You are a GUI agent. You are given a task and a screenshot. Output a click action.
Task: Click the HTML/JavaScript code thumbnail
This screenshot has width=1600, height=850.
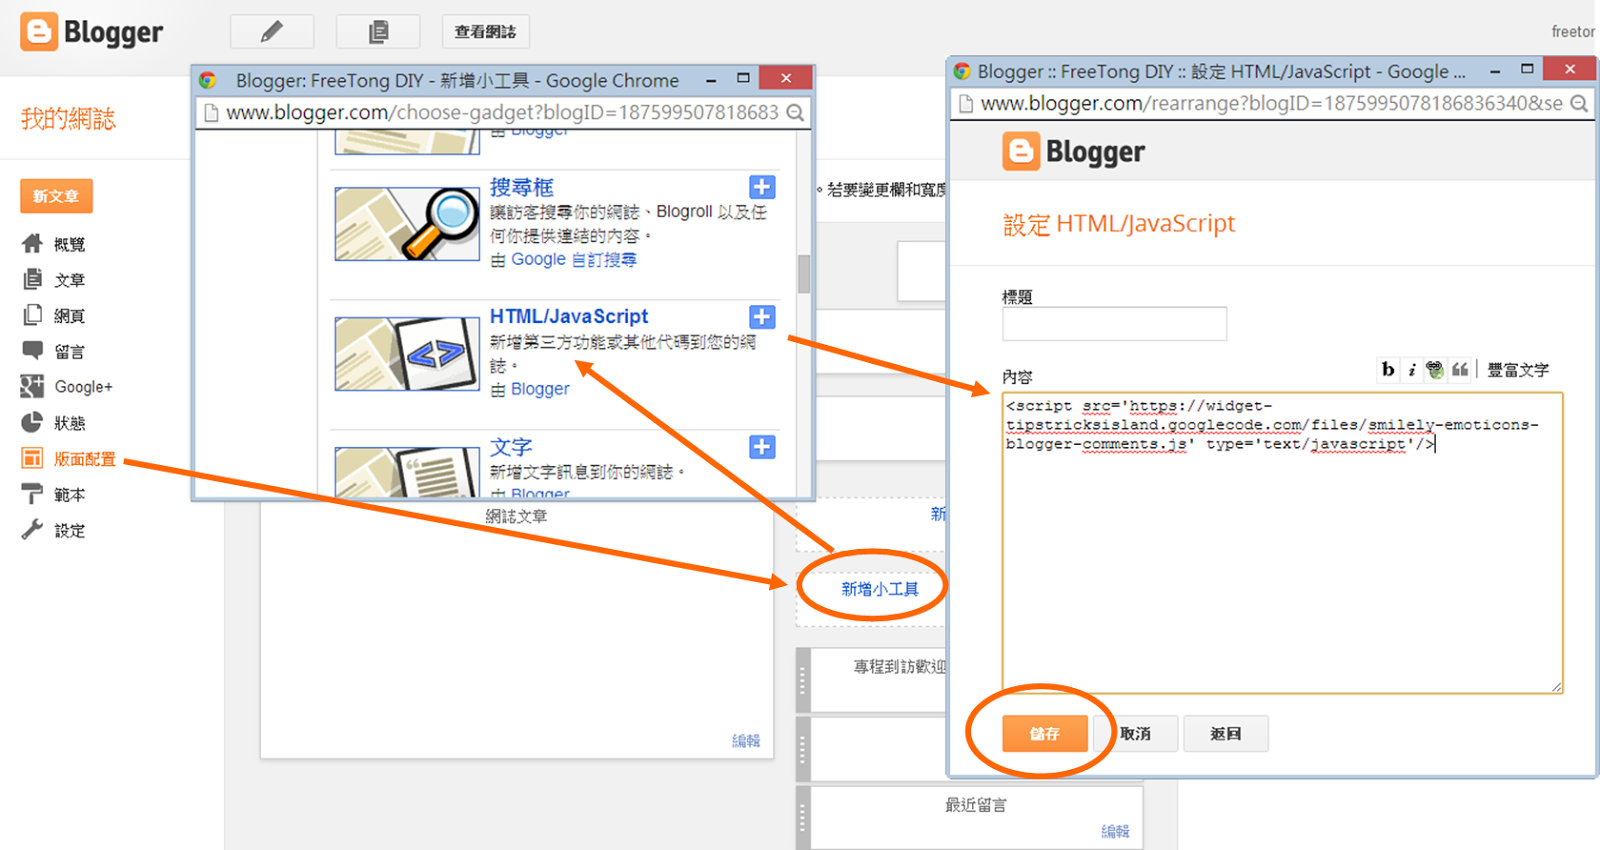coord(407,354)
